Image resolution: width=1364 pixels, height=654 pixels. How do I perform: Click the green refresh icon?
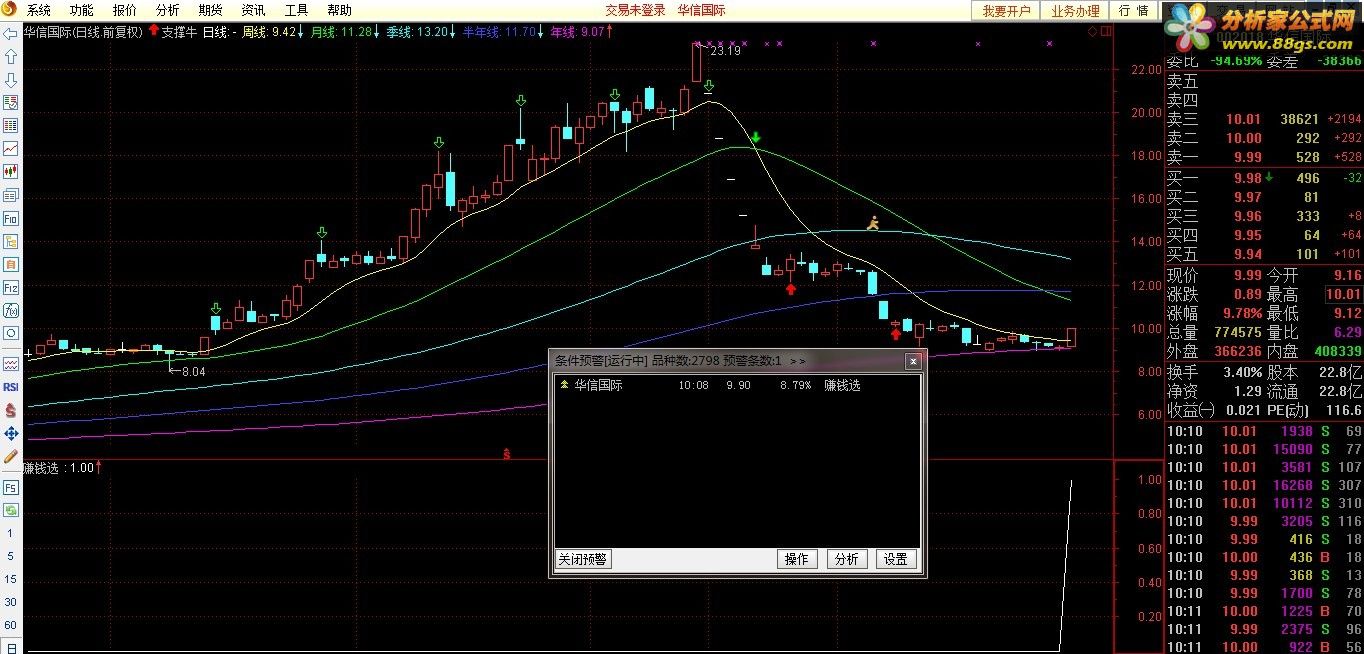tap(11, 510)
